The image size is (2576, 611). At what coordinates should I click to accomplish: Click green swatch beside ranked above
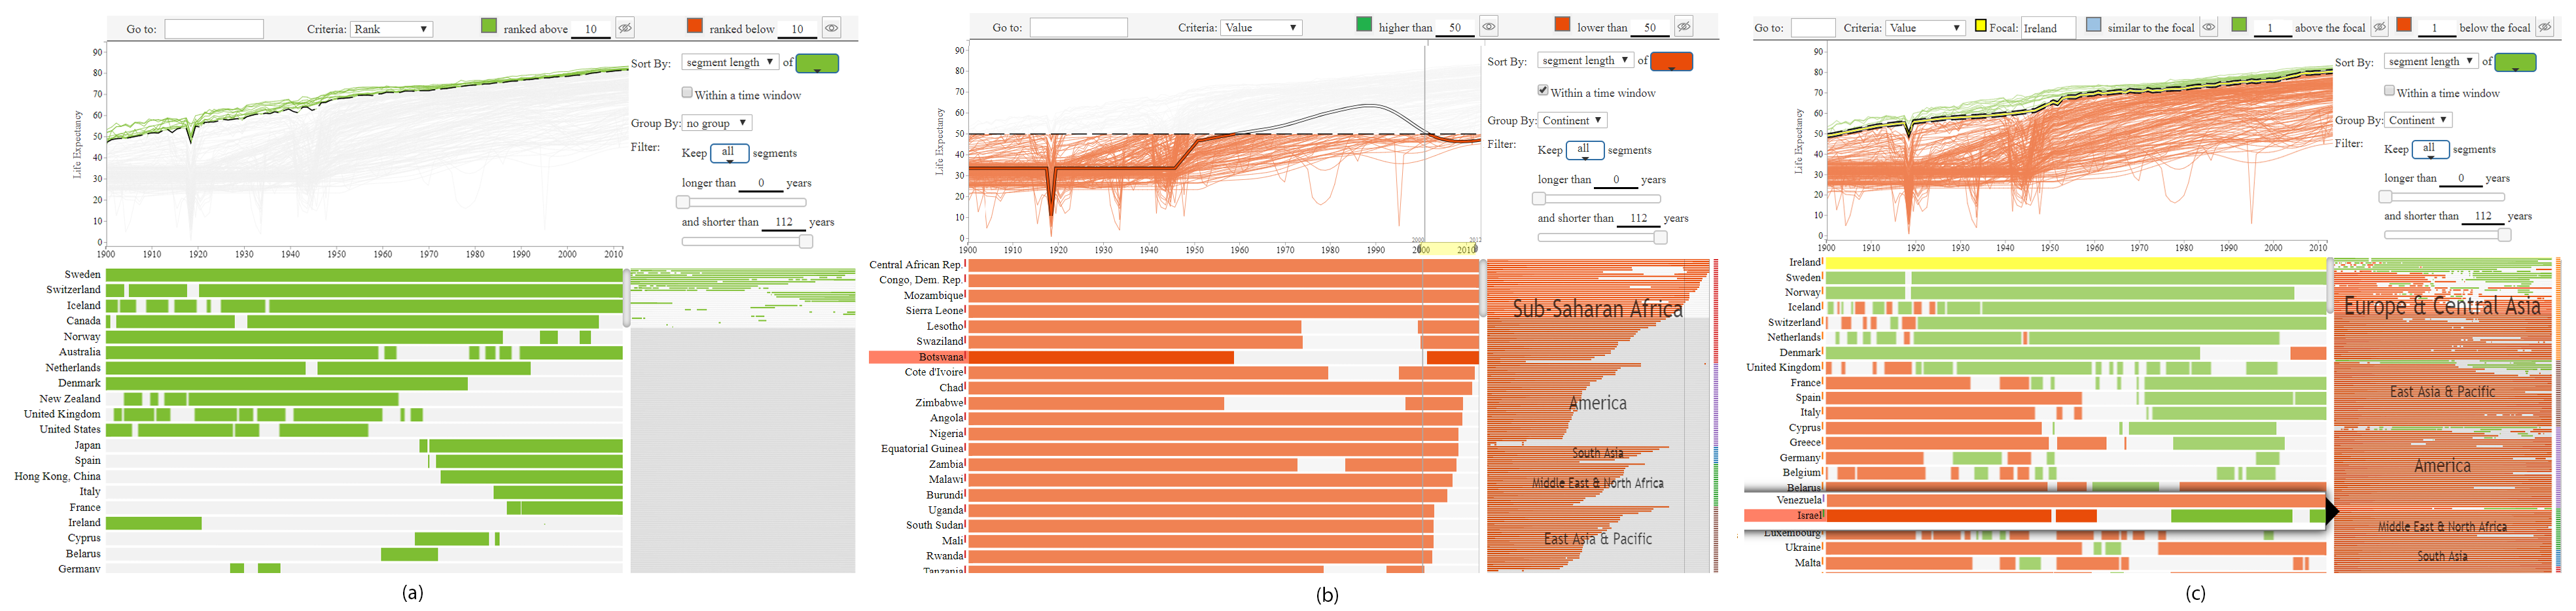point(489,26)
